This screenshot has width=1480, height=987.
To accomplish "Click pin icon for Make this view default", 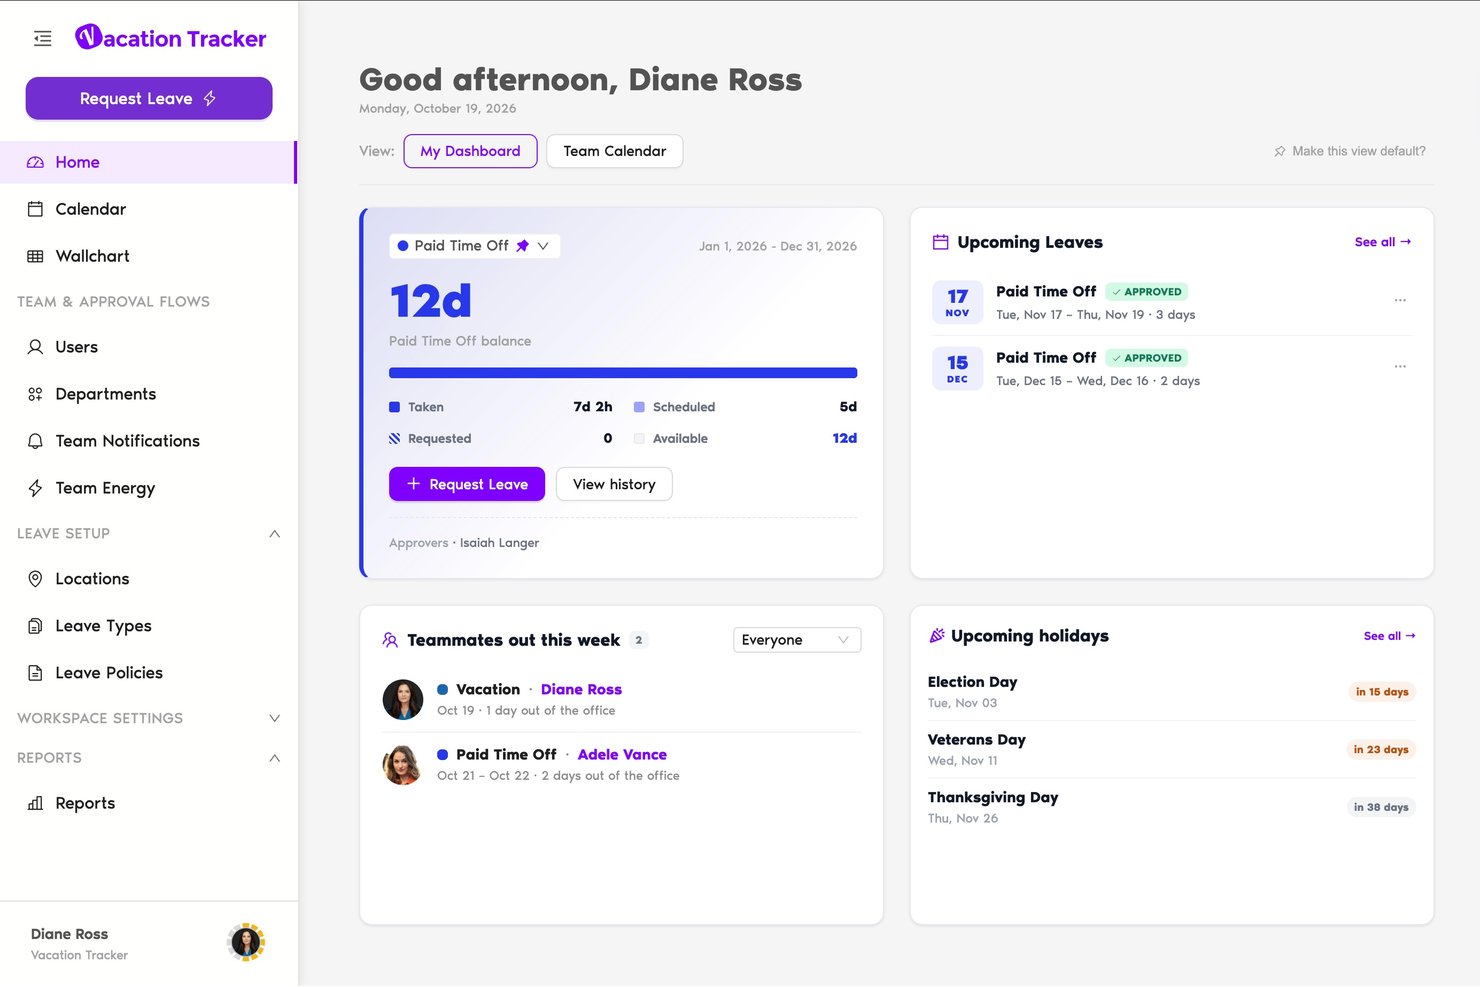I will [x=1280, y=151].
